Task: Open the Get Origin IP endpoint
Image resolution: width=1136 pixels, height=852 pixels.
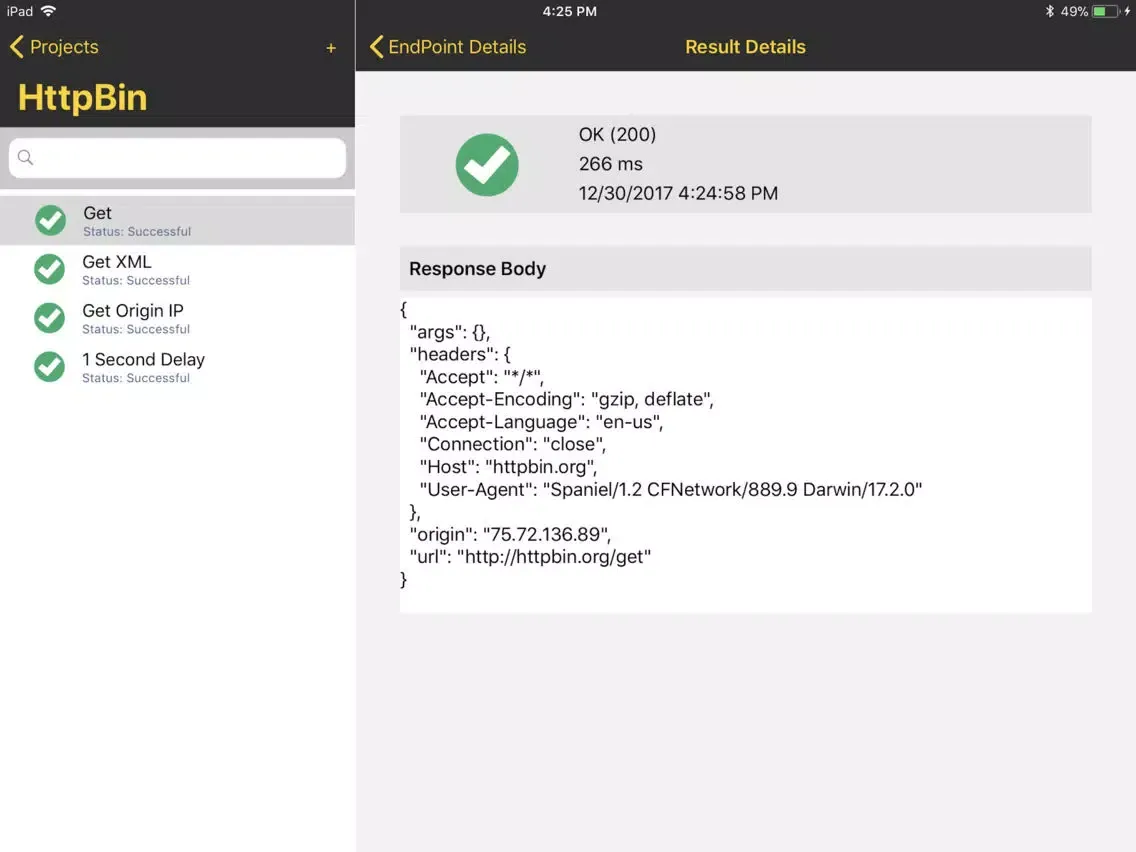Action: click(x=178, y=318)
